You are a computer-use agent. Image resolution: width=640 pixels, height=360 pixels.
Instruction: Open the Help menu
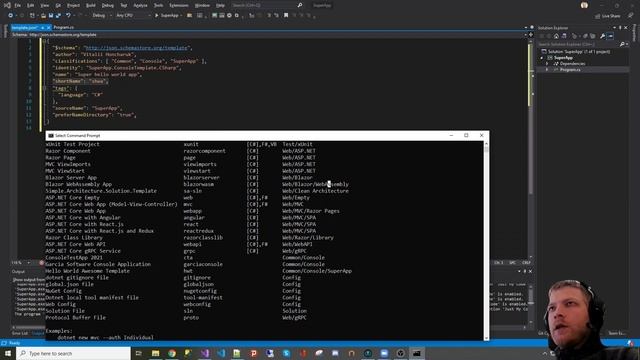coord(220,5)
